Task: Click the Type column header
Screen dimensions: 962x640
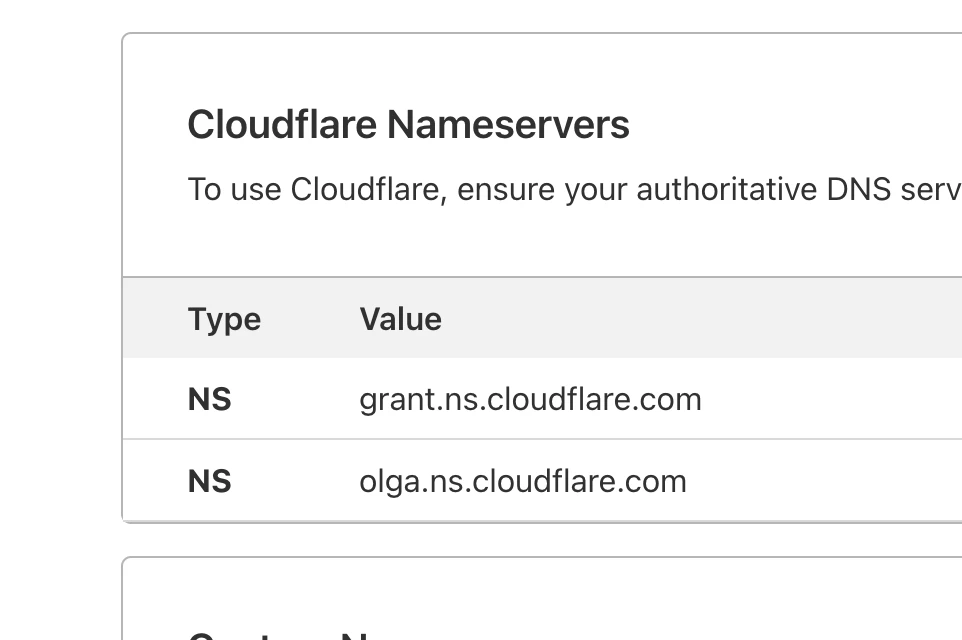Action: coord(225,320)
